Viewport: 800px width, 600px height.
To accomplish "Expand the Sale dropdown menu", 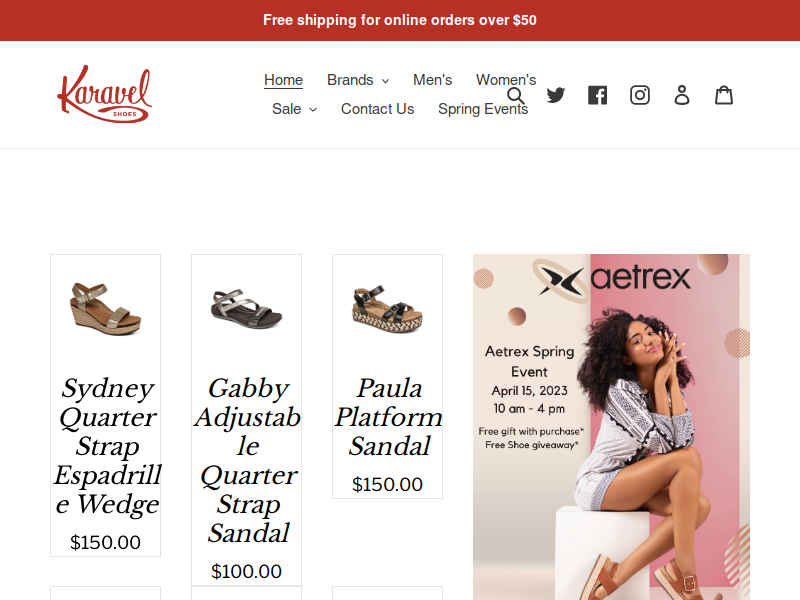I will [294, 109].
